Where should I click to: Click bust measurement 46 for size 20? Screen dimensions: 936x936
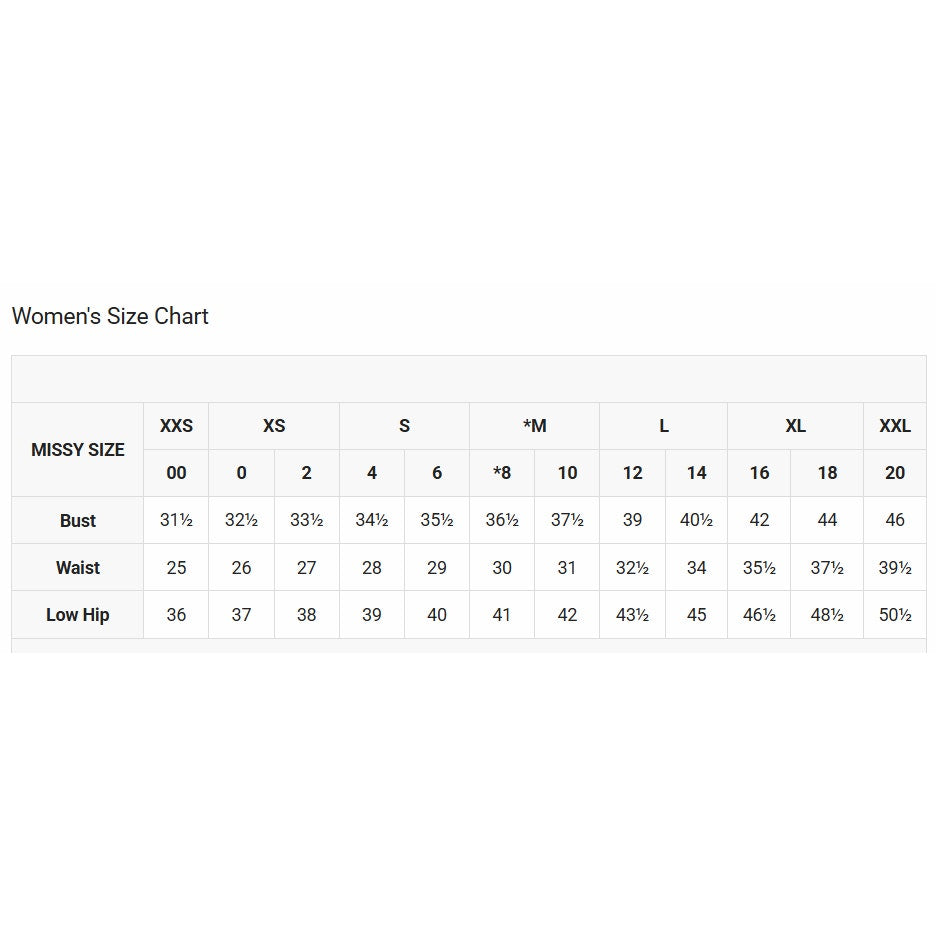[x=895, y=520]
